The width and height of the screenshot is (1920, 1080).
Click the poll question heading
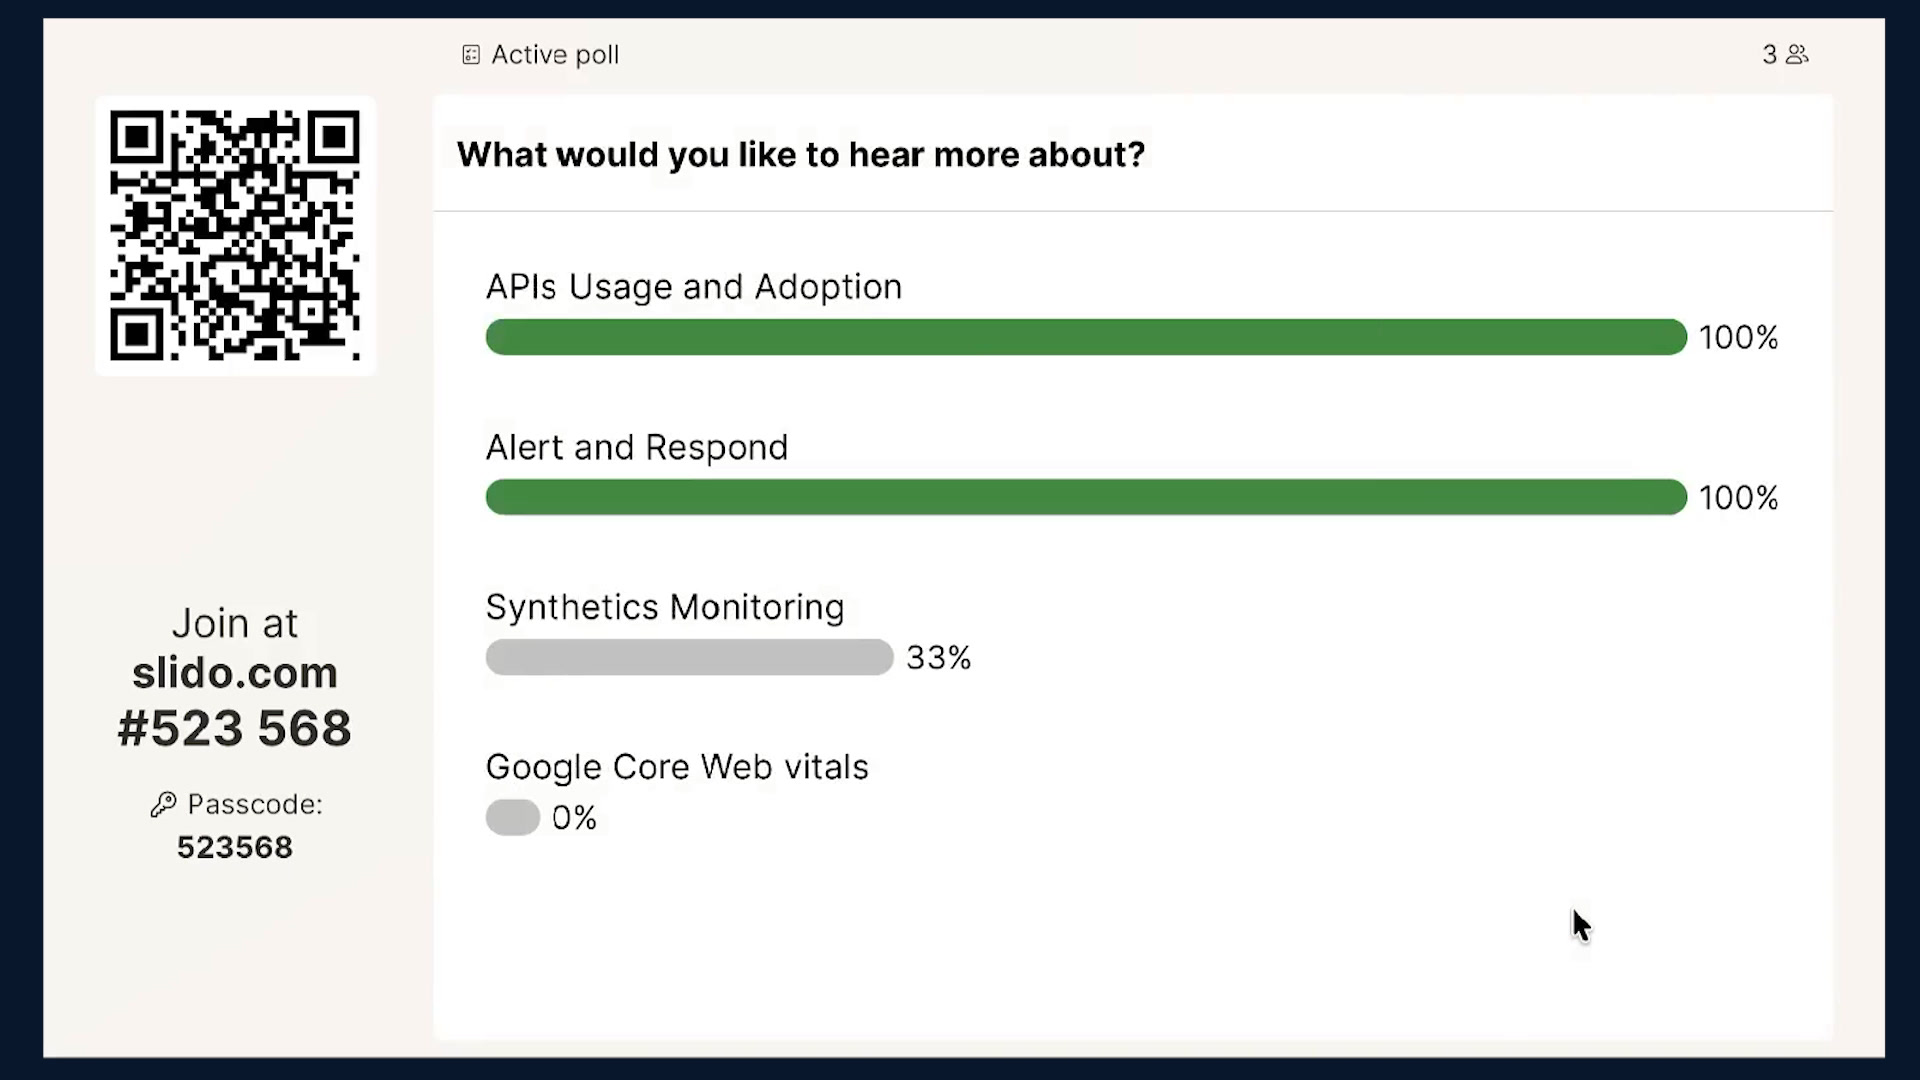[x=801, y=155]
